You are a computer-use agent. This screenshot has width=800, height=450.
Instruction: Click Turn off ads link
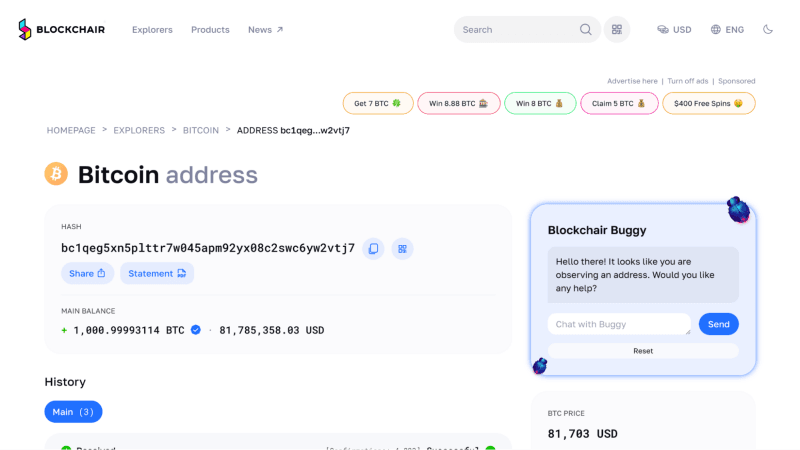pos(687,81)
